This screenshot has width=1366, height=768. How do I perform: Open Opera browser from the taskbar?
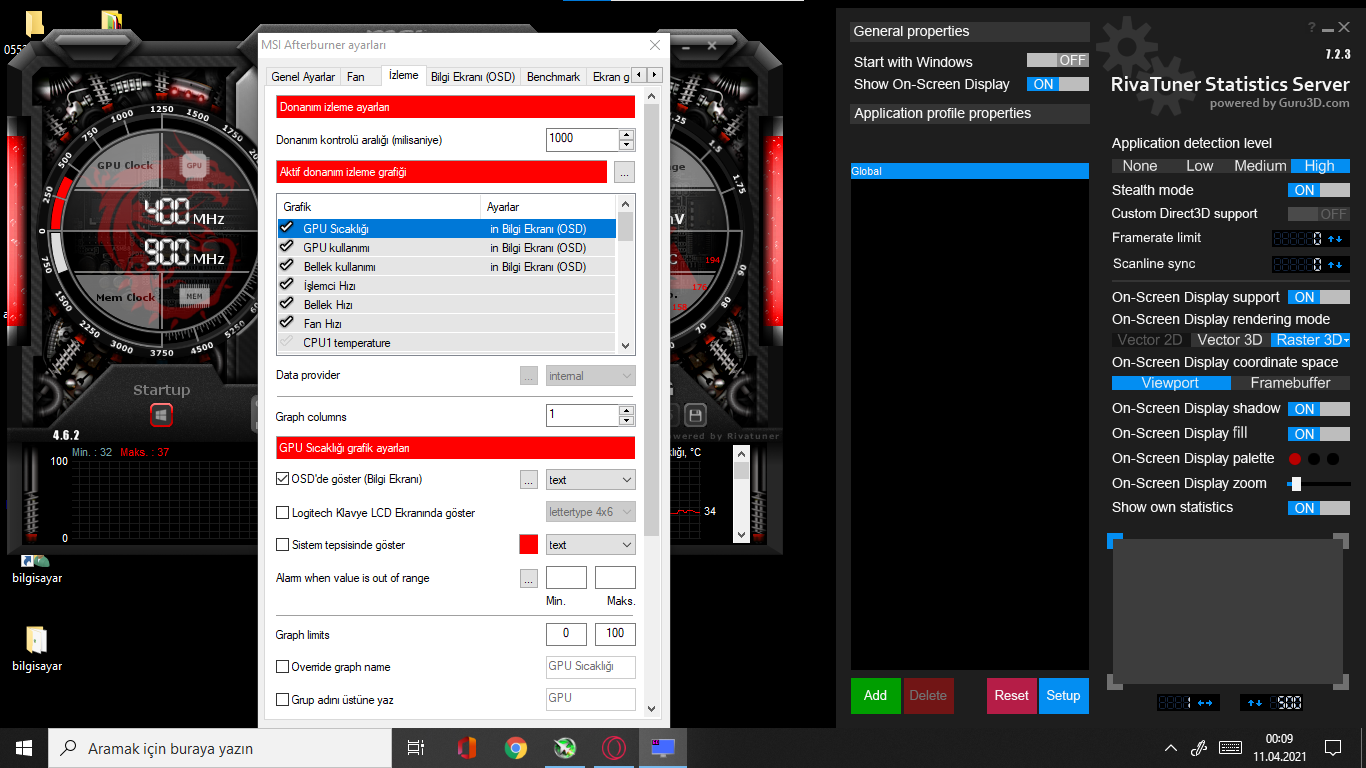click(x=614, y=748)
